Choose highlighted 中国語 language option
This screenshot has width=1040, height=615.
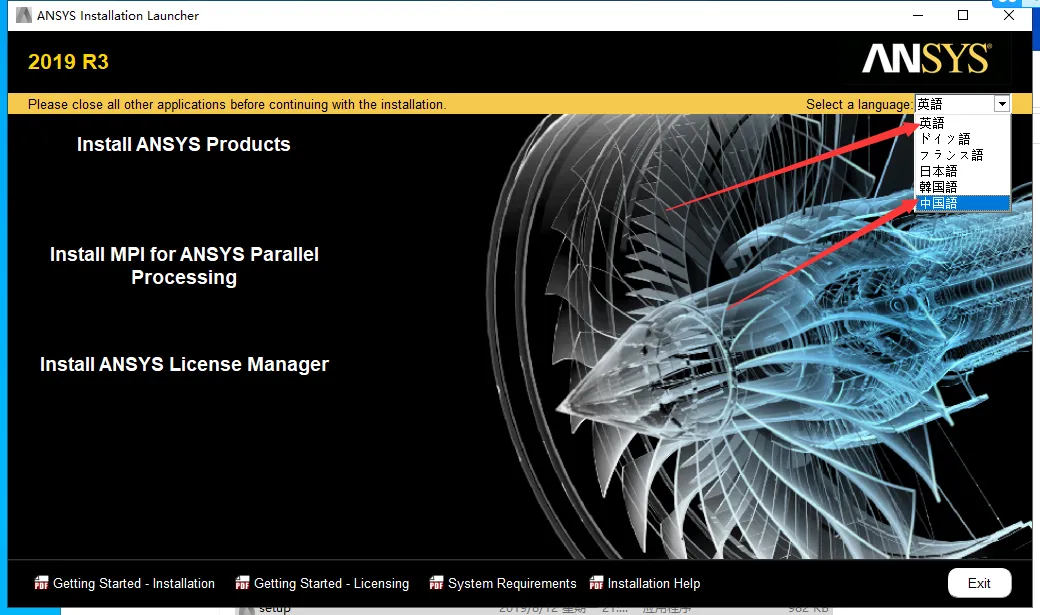(x=962, y=203)
